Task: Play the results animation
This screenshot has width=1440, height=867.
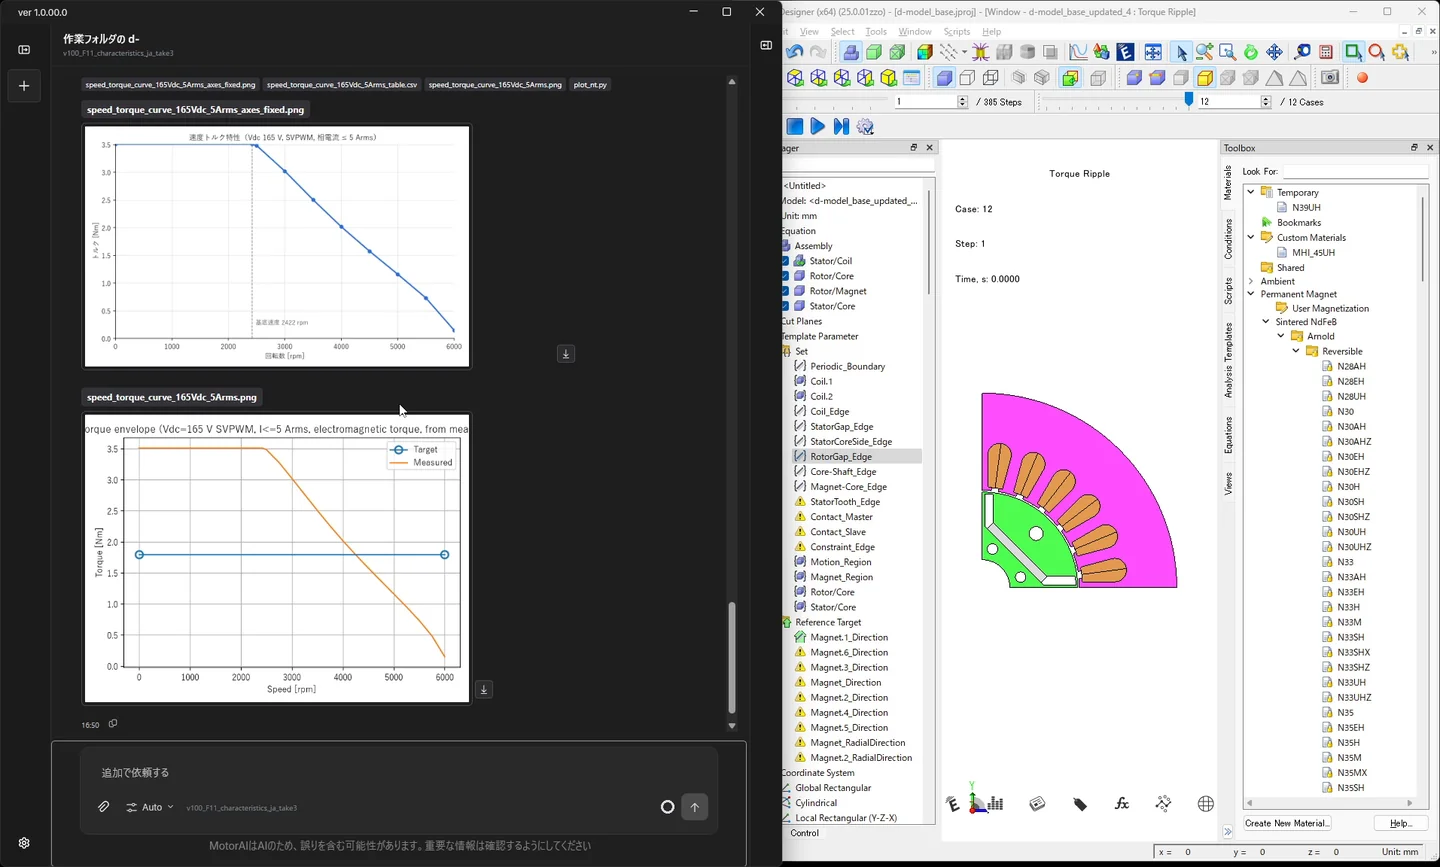Action: pyautogui.click(x=818, y=126)
